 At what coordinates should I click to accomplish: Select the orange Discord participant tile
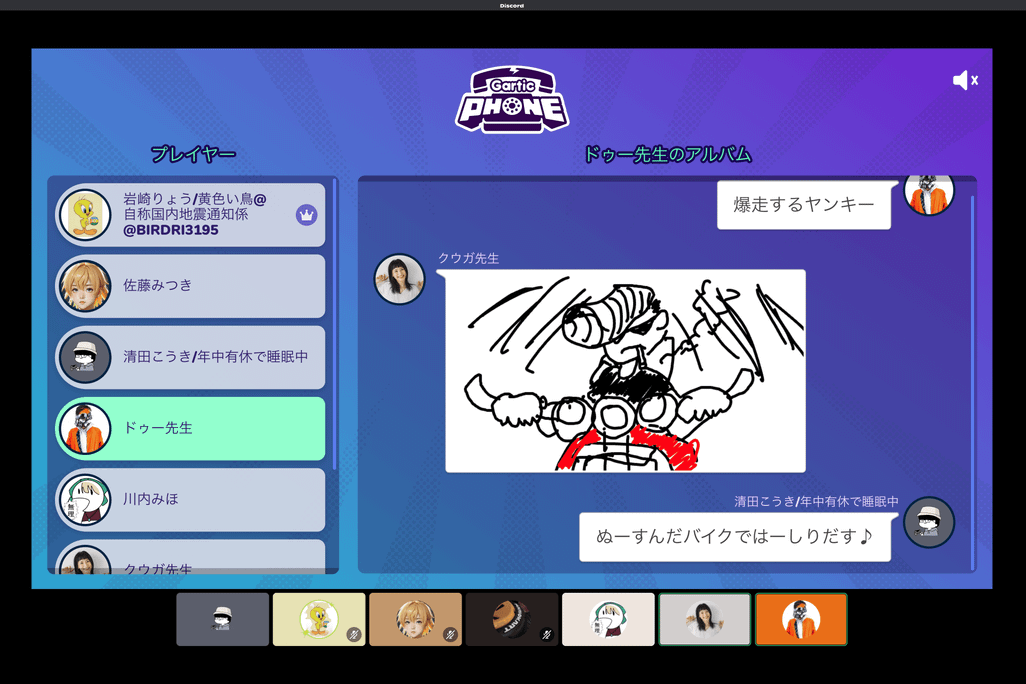click(802, 619)
